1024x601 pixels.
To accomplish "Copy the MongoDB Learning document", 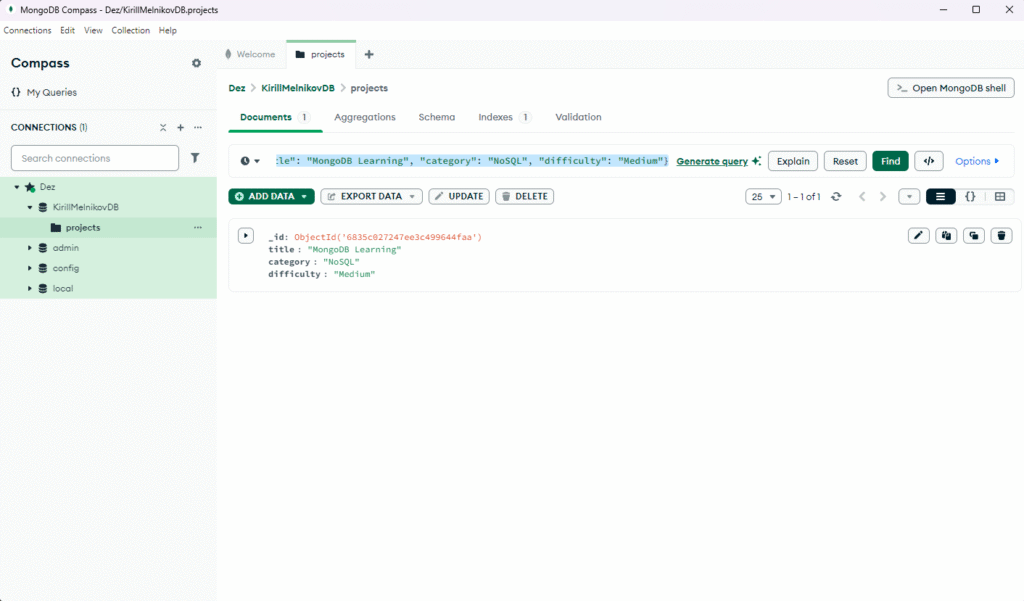I will click(946, 235).
